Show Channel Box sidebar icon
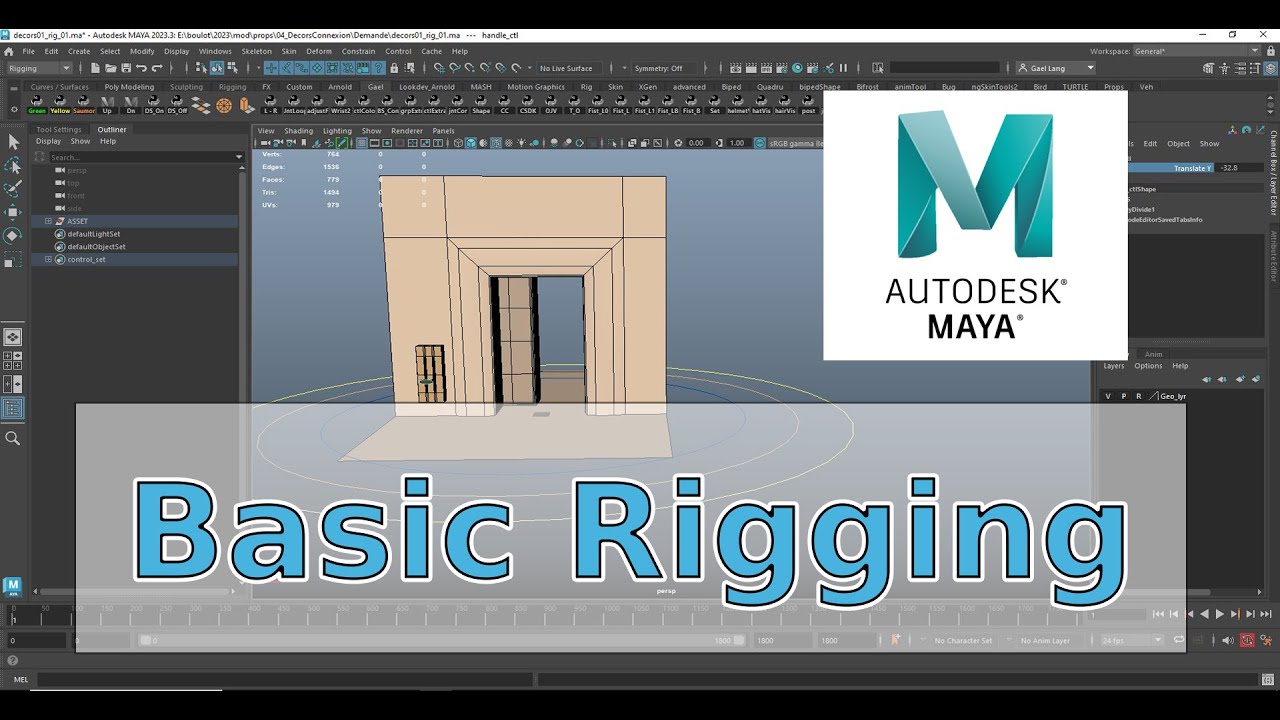This screenshot has width=1280, height=720. (x=1269, y=68)
